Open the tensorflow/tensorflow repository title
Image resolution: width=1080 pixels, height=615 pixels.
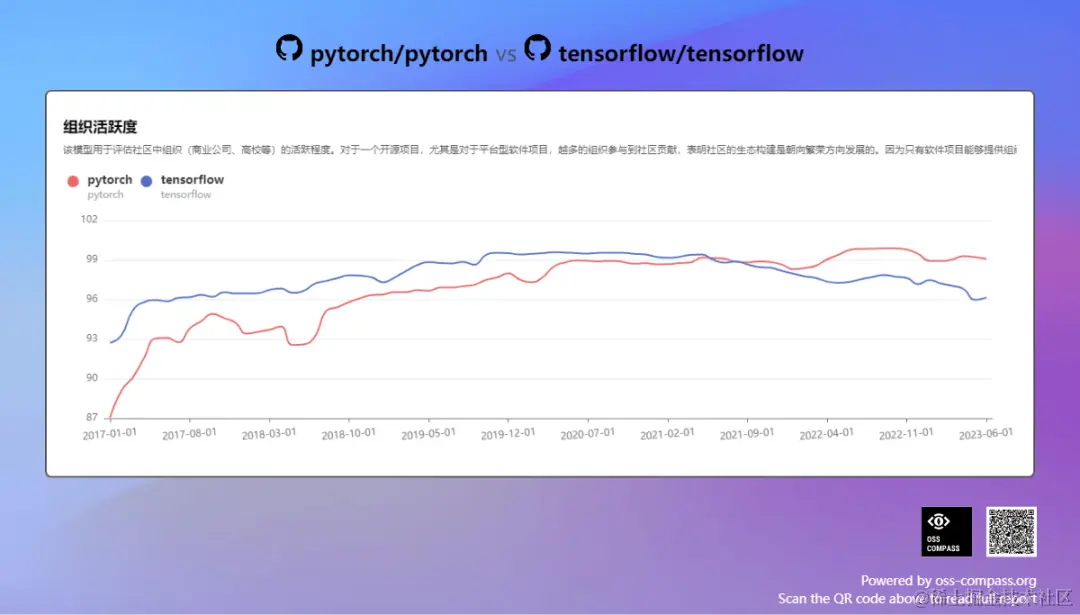click(x=681, y=53)
